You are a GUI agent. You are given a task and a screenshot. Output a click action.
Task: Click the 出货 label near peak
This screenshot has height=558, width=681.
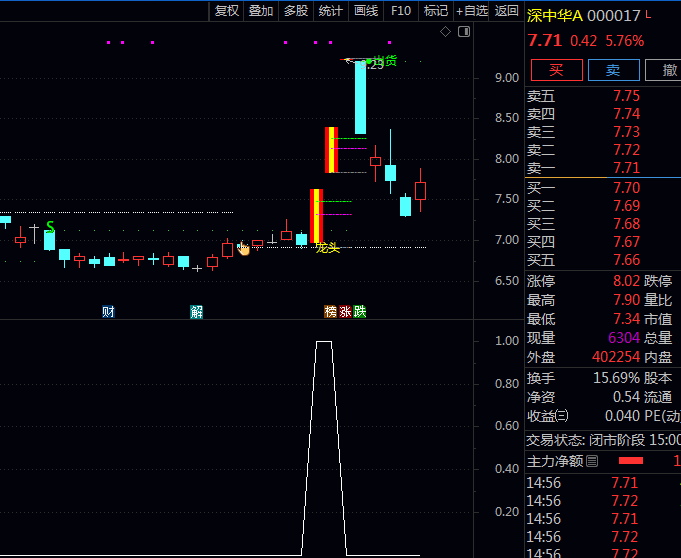385,60
